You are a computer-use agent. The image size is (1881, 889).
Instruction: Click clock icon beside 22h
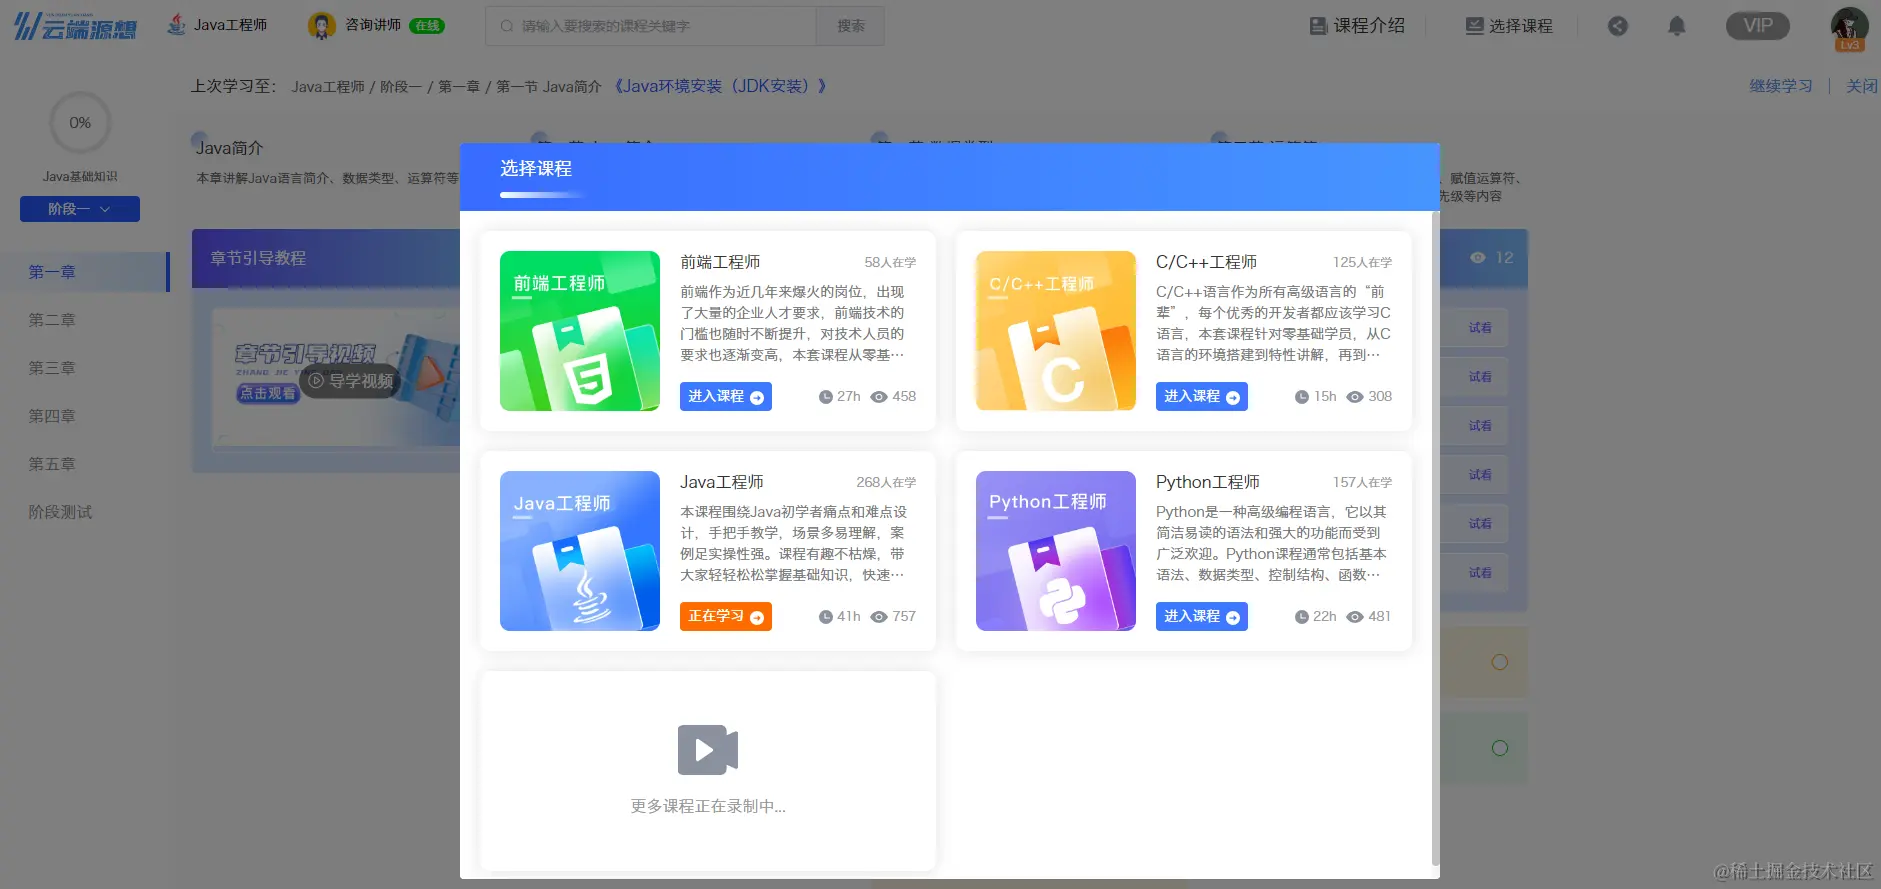pyautogui.click(x=1302, y=617)
